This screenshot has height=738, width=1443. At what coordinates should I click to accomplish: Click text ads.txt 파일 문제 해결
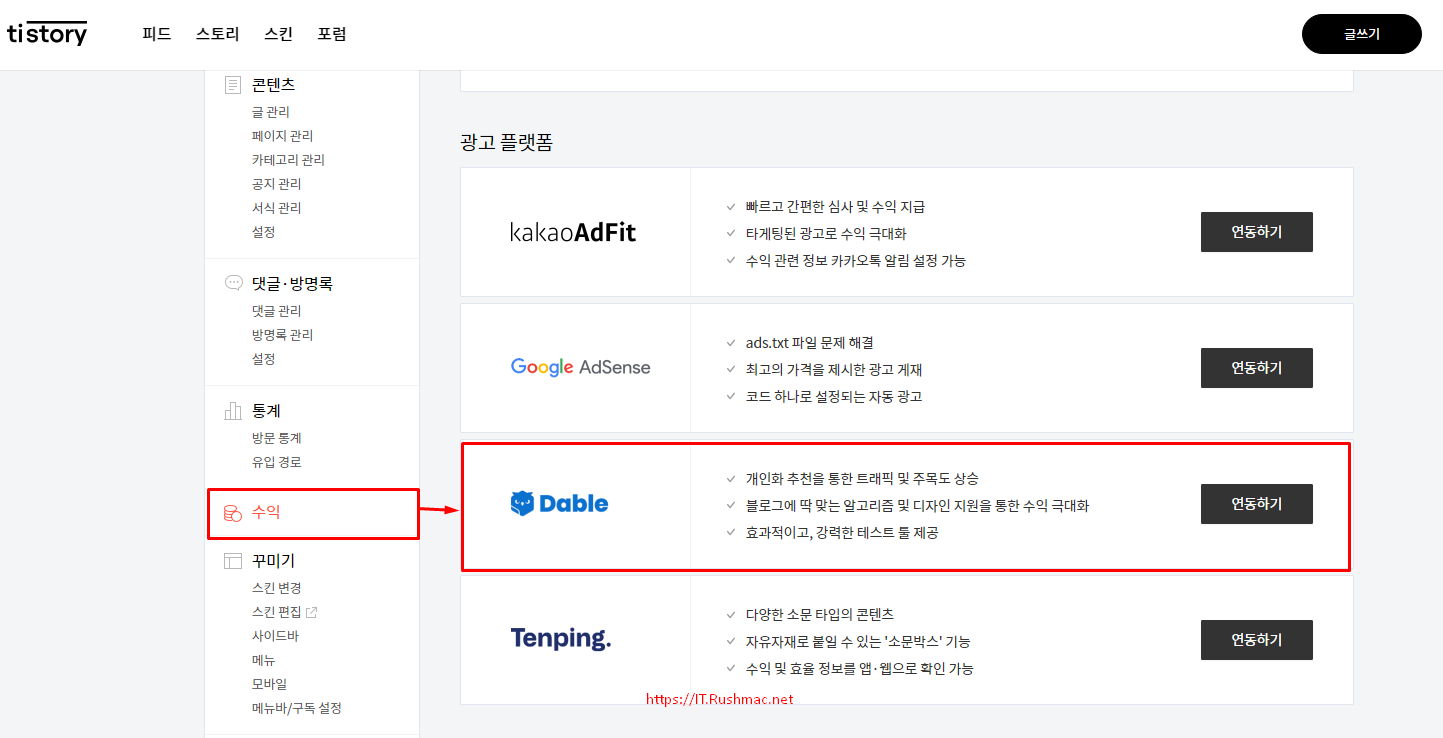pyautogui.click(x=810, y=343)
